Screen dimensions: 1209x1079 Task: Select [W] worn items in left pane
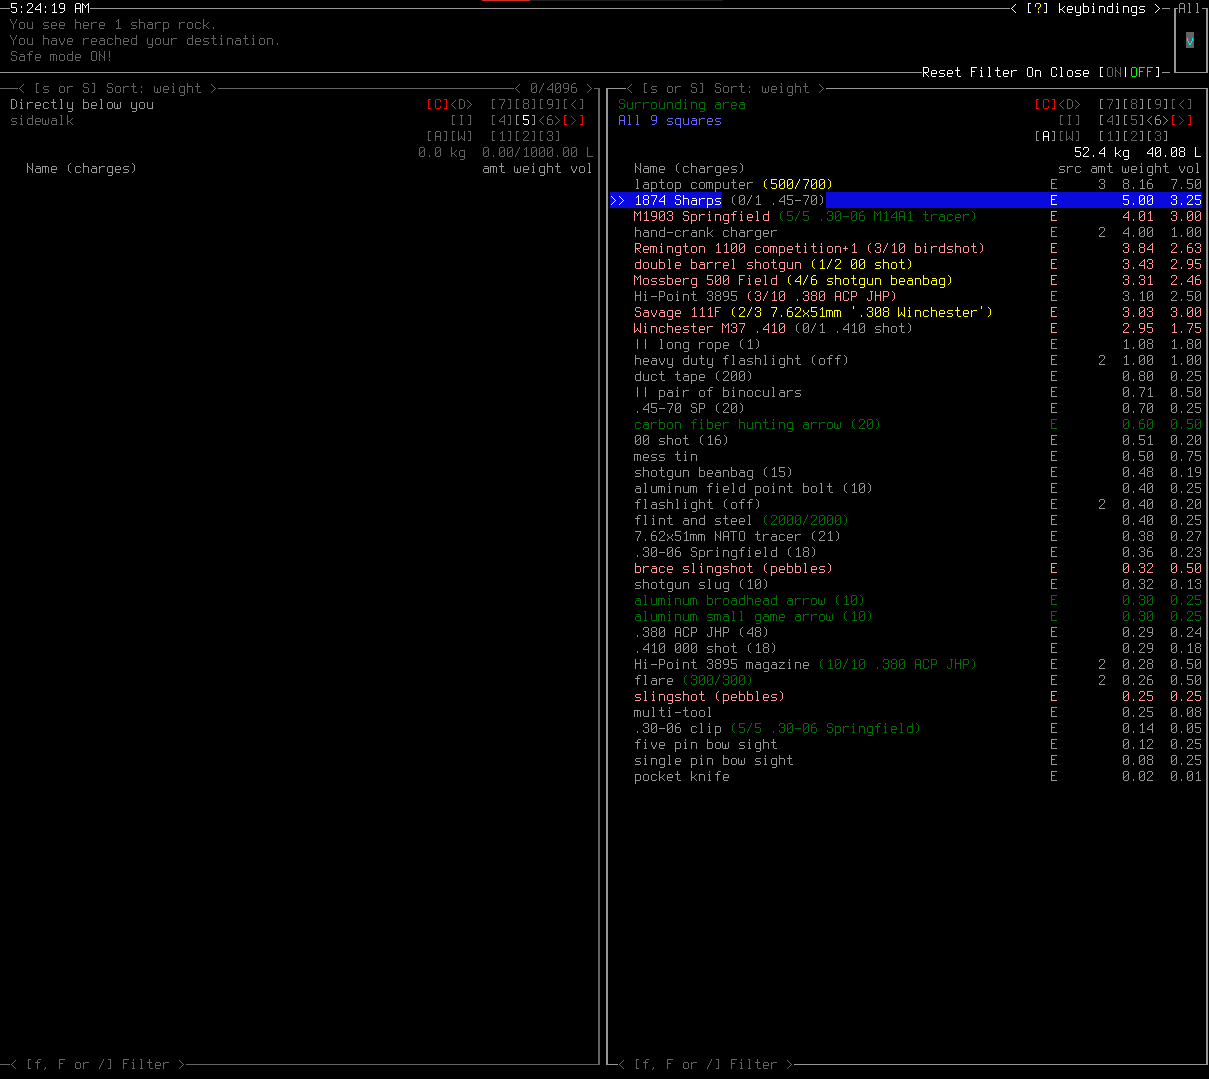pyautogui.click(x=462, y=136)
